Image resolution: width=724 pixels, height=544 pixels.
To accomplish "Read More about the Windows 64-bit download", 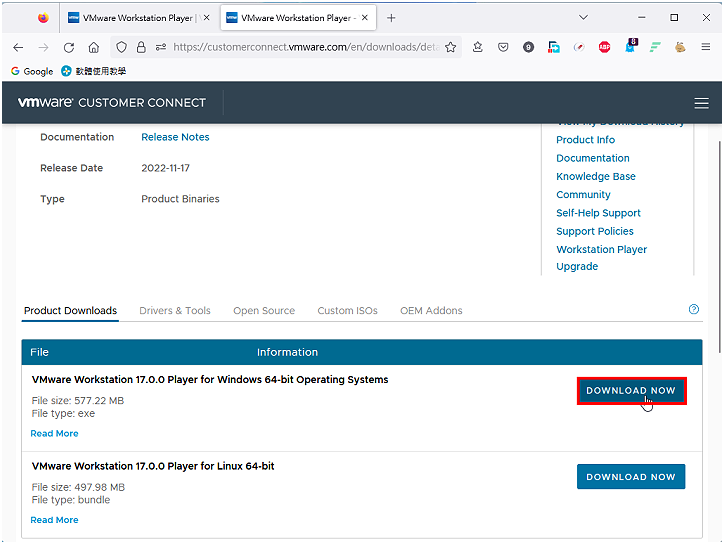I will click(54, 433).
